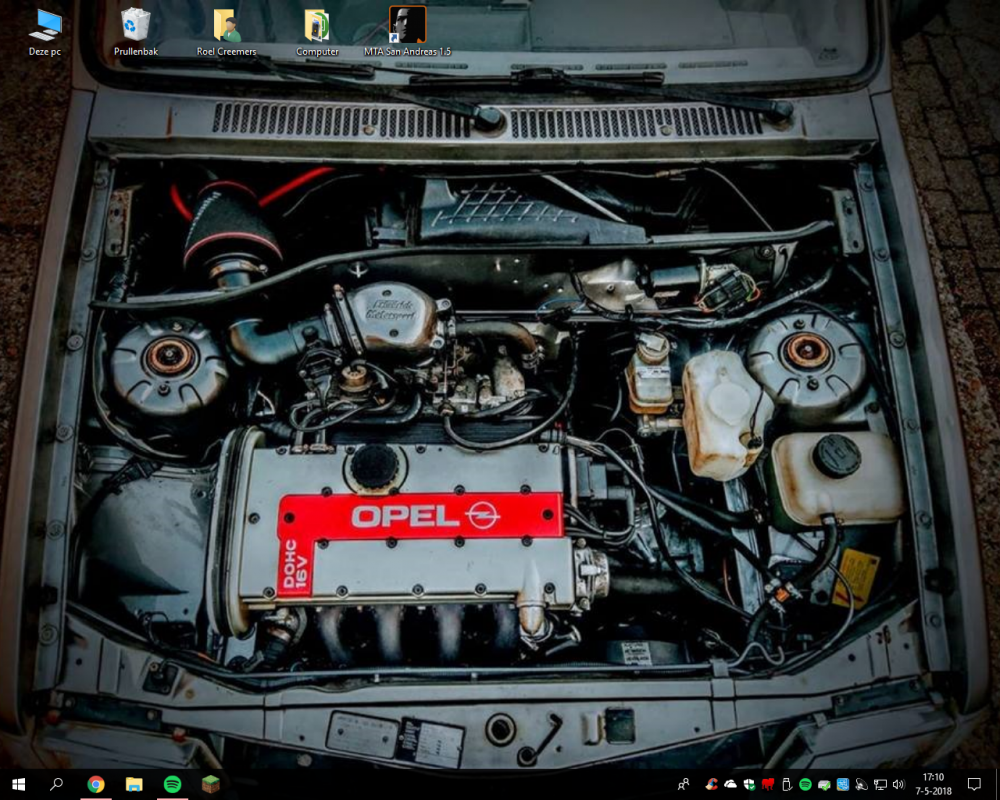Open OneDrive from the system tray
1000x800 pixels.
click(730, 785)
